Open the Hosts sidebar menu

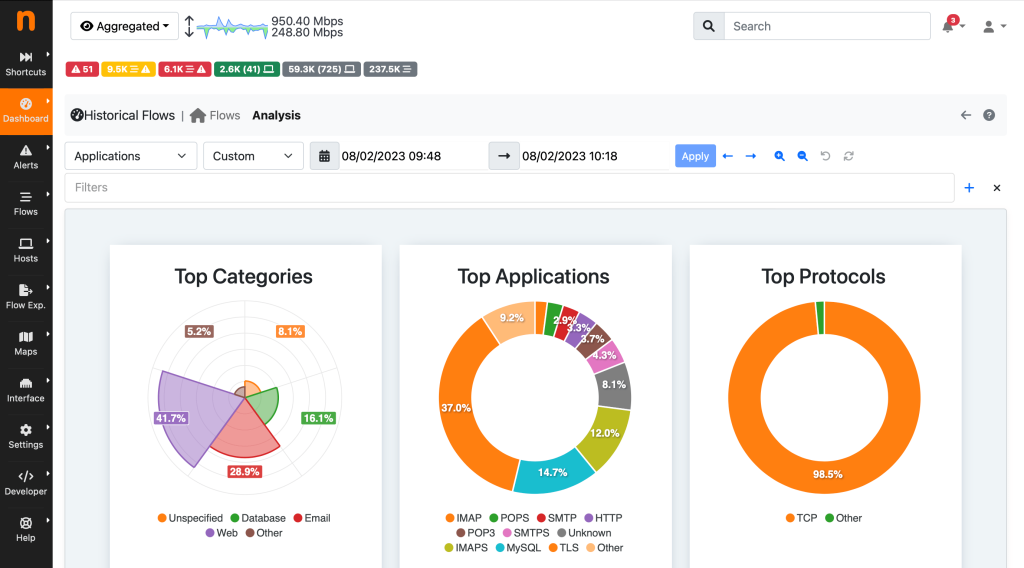[26, 249]
